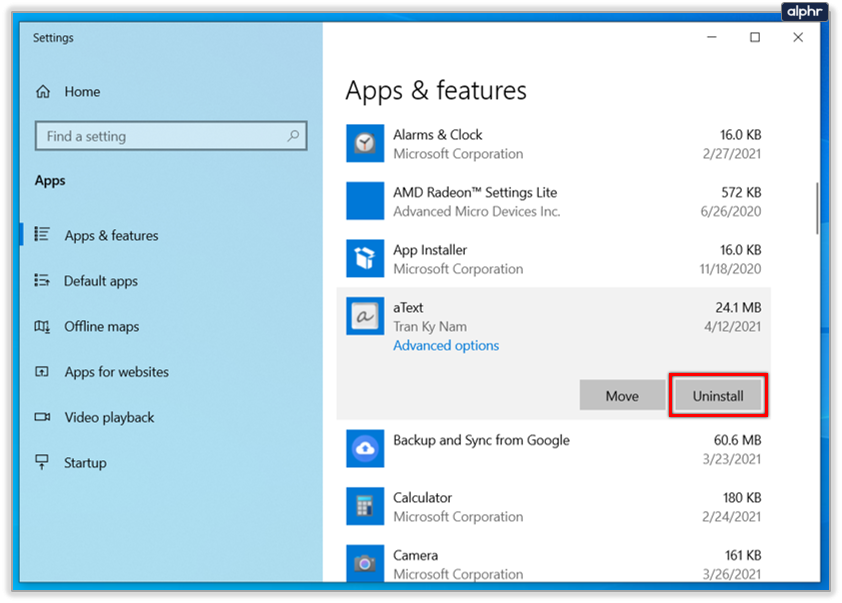
Task: Click Uninstall button for aText
Action: tap(718, 396)
